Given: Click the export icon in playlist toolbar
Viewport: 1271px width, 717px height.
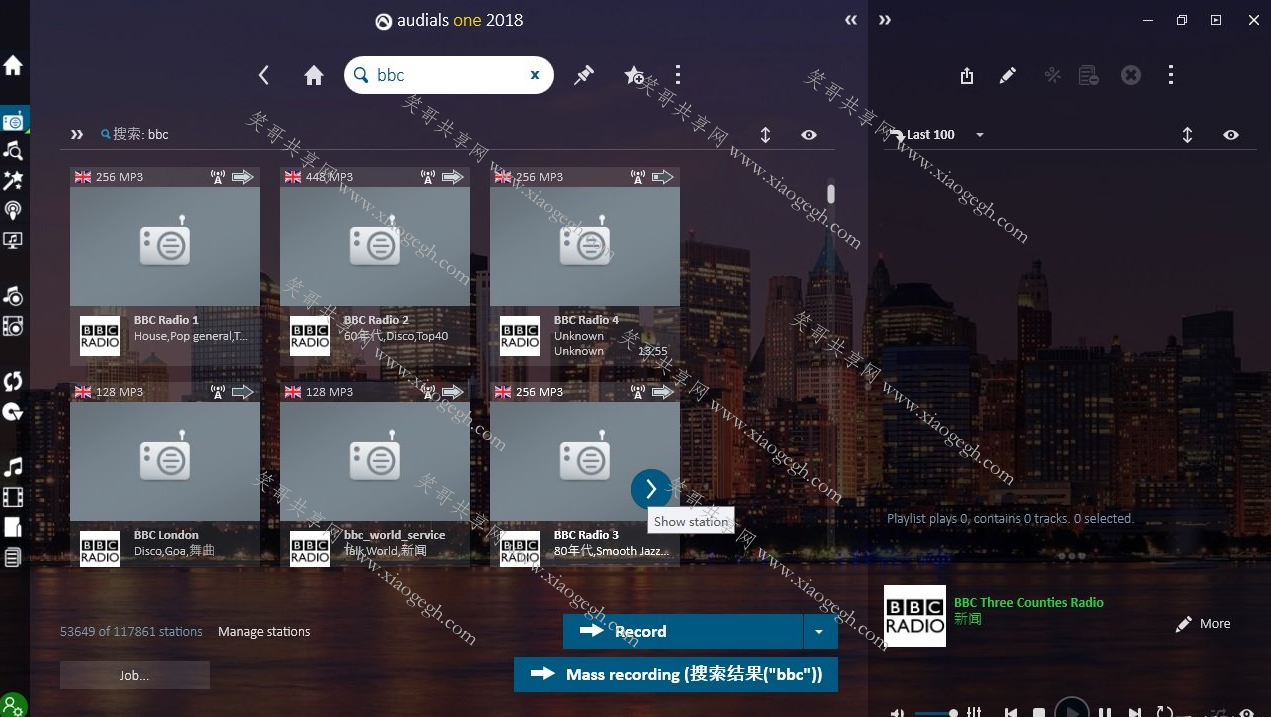Looking at the screenshot, I should click(x=967, y=75).
